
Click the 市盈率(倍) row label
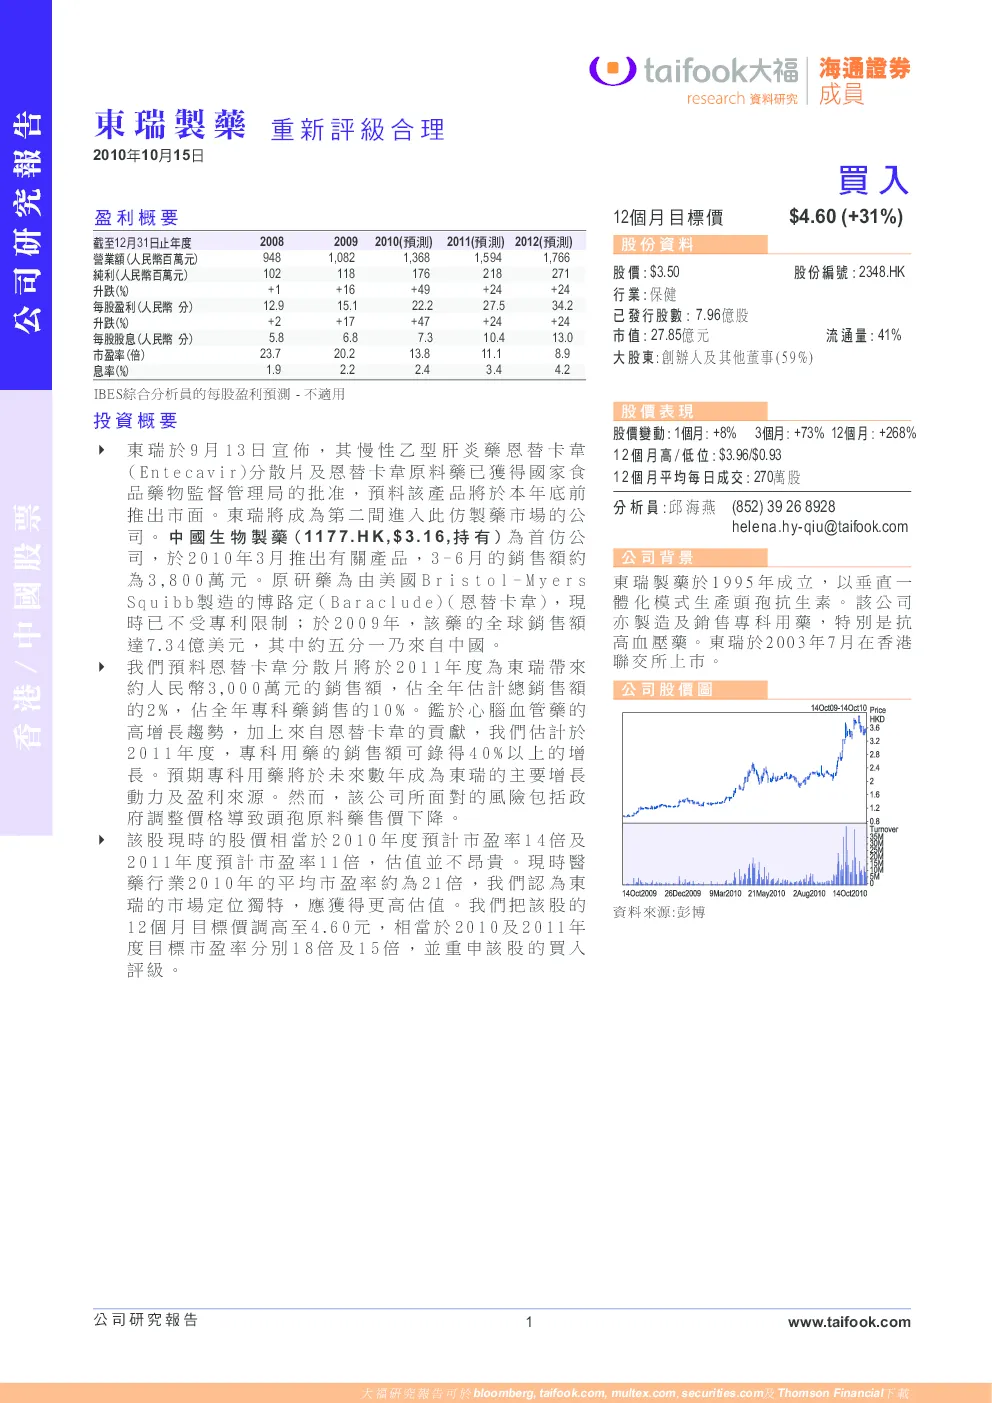[119, 355]
